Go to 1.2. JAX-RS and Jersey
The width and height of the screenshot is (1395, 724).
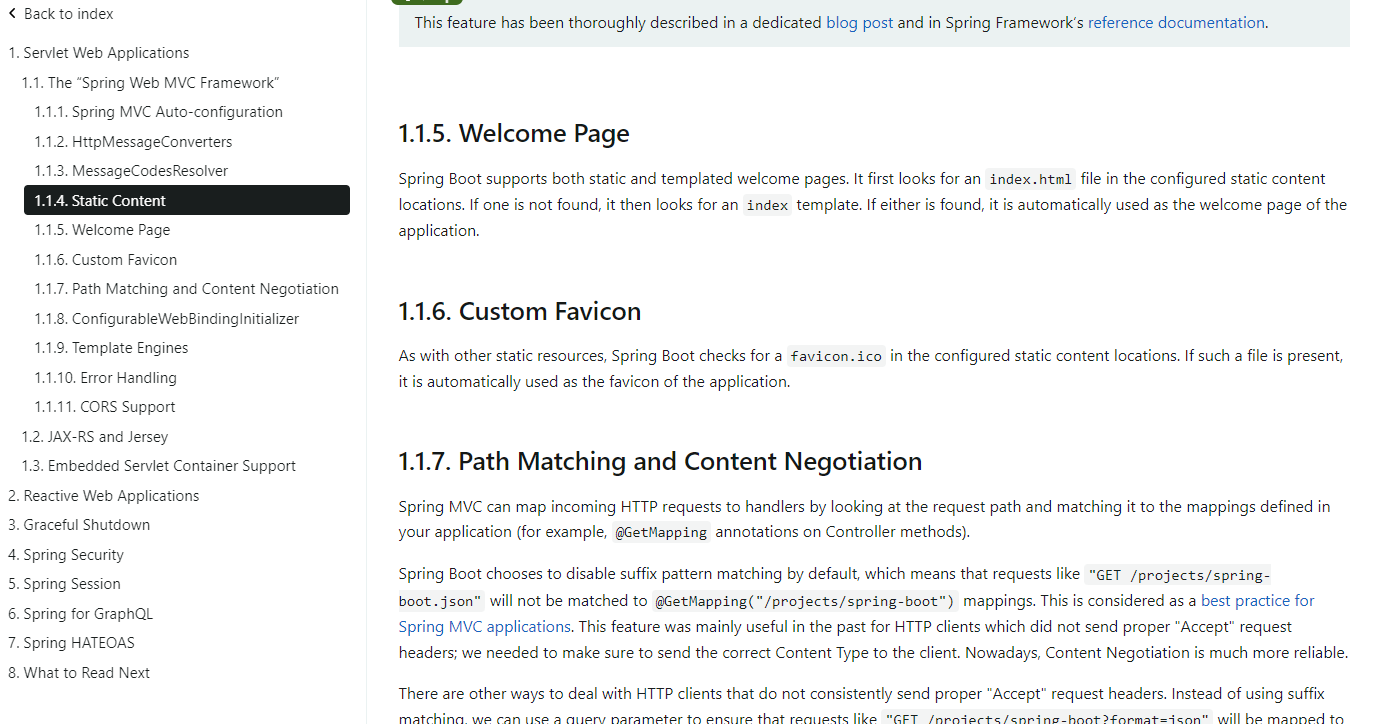(x=95, y=437)
